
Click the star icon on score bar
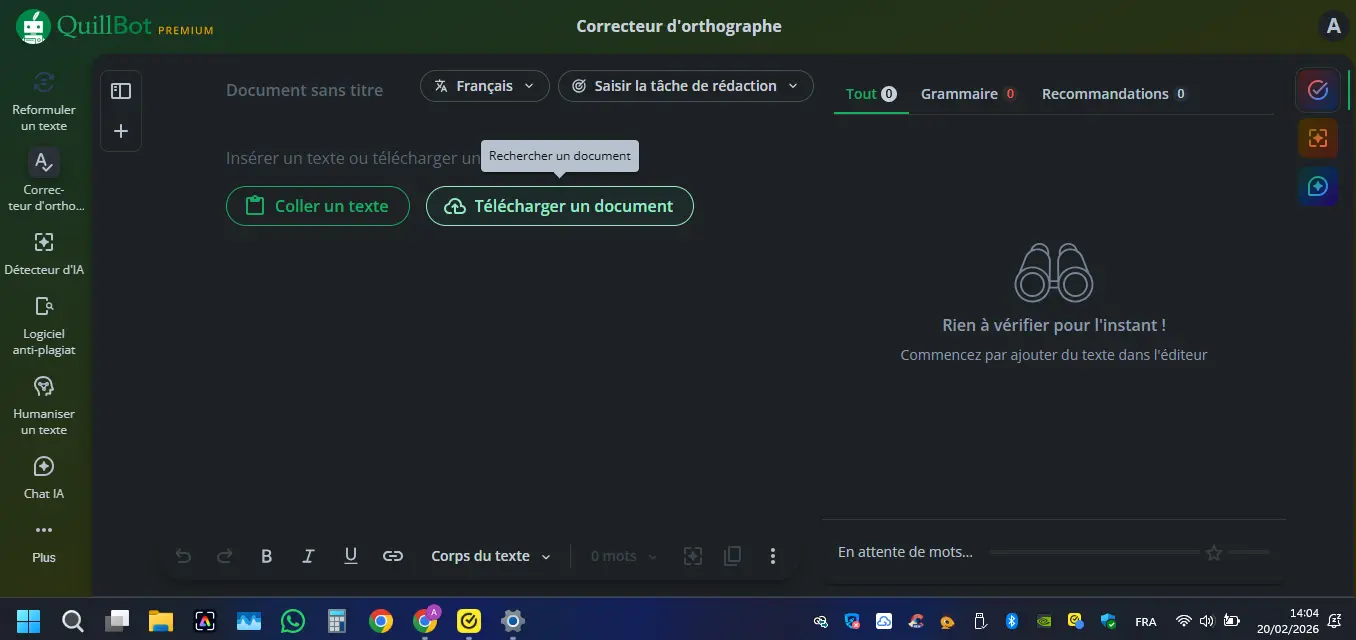[x=1214, y=552]
